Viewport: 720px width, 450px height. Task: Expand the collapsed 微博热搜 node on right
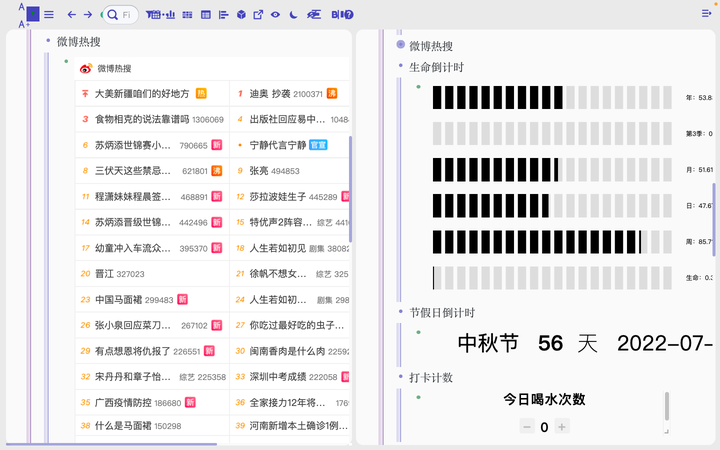(400, 45)
